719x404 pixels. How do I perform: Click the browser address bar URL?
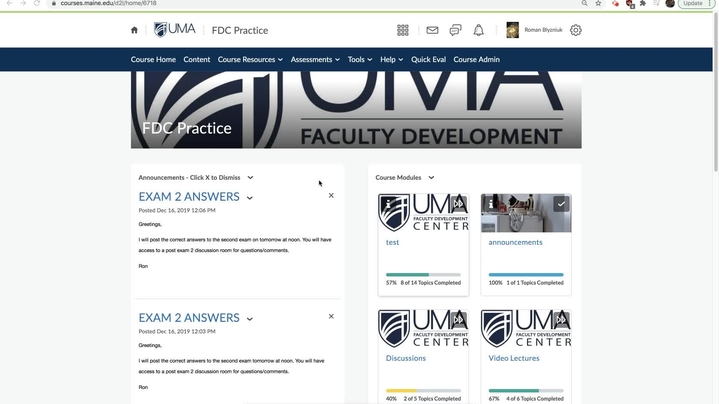tap(109, 3)
